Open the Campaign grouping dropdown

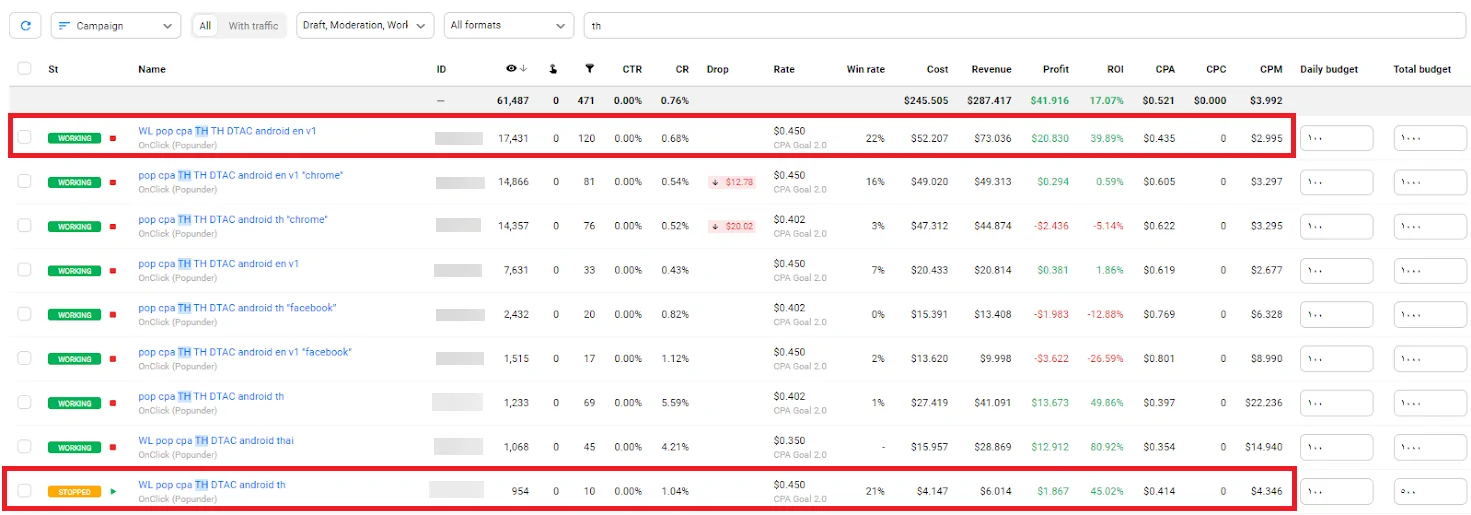point(116,25)
